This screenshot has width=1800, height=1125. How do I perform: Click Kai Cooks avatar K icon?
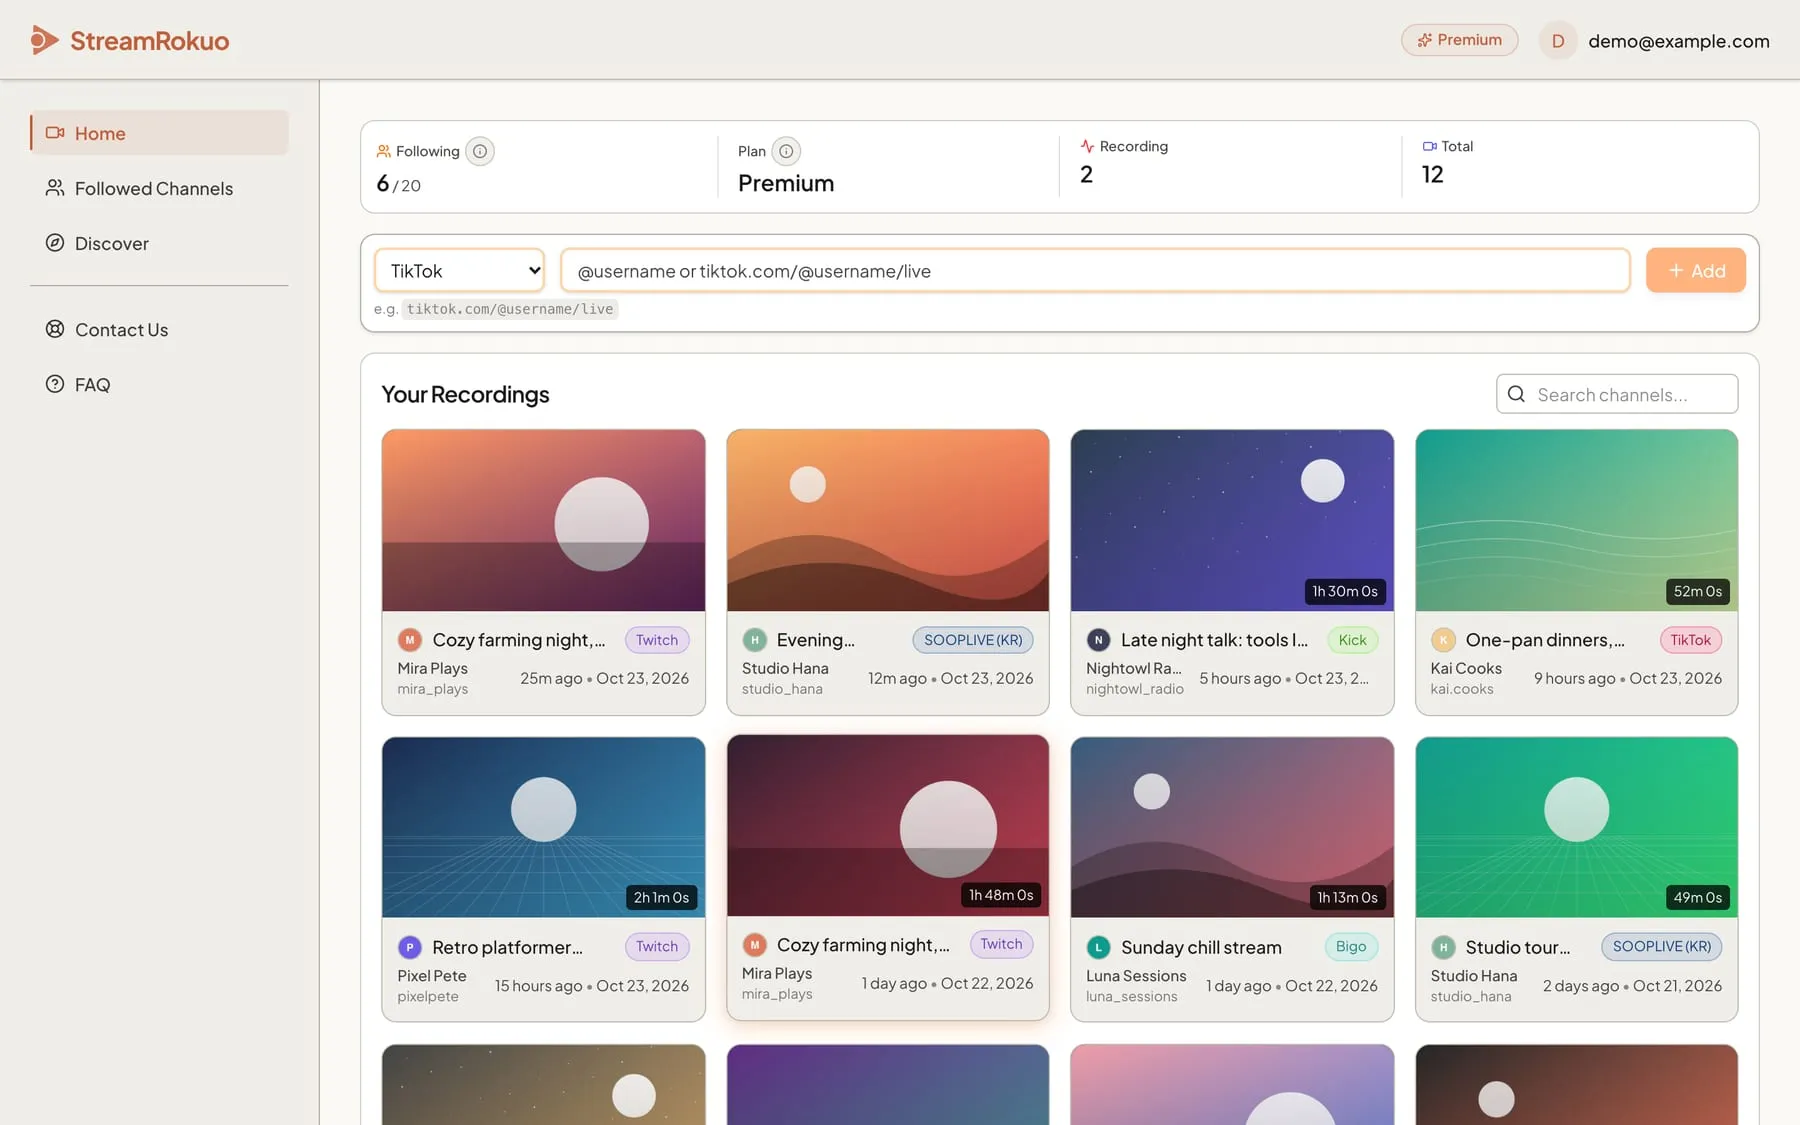[1442, 640]
